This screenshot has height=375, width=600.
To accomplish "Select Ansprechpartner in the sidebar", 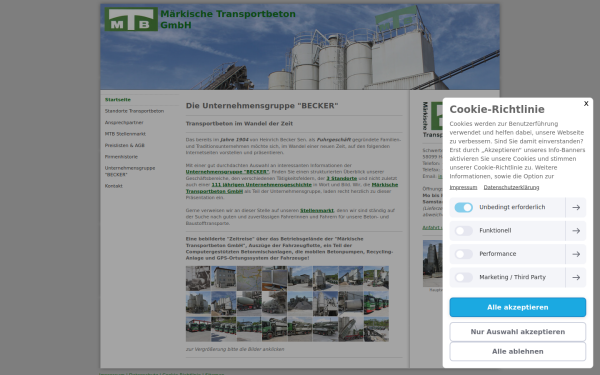I will coord(124,122).
